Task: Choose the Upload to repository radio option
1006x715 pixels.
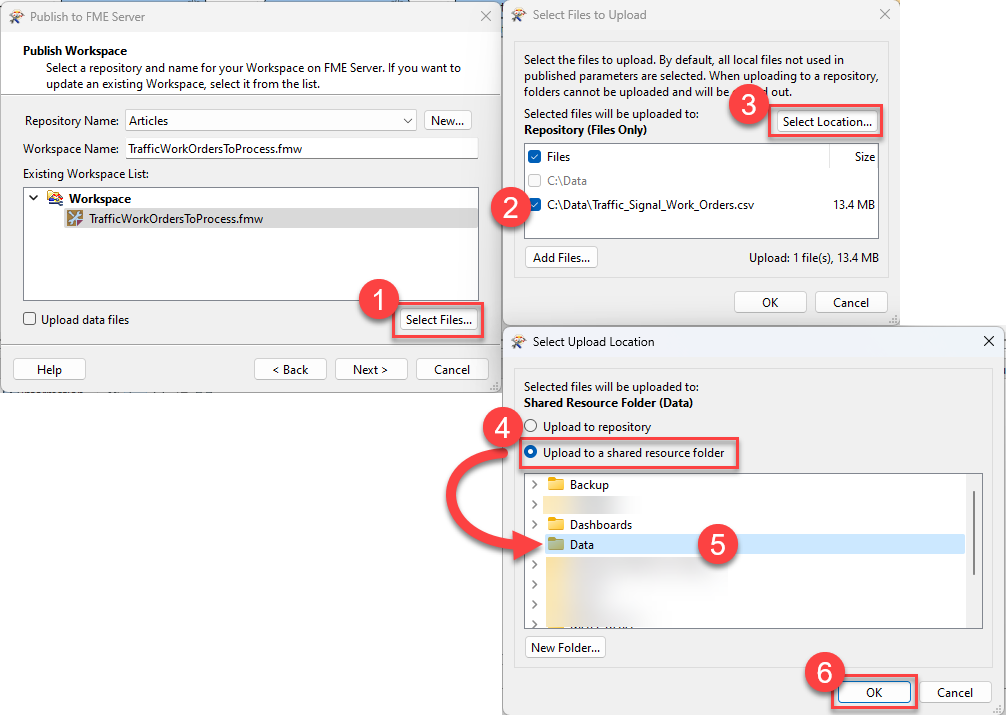Action: [x=531, y=426]
